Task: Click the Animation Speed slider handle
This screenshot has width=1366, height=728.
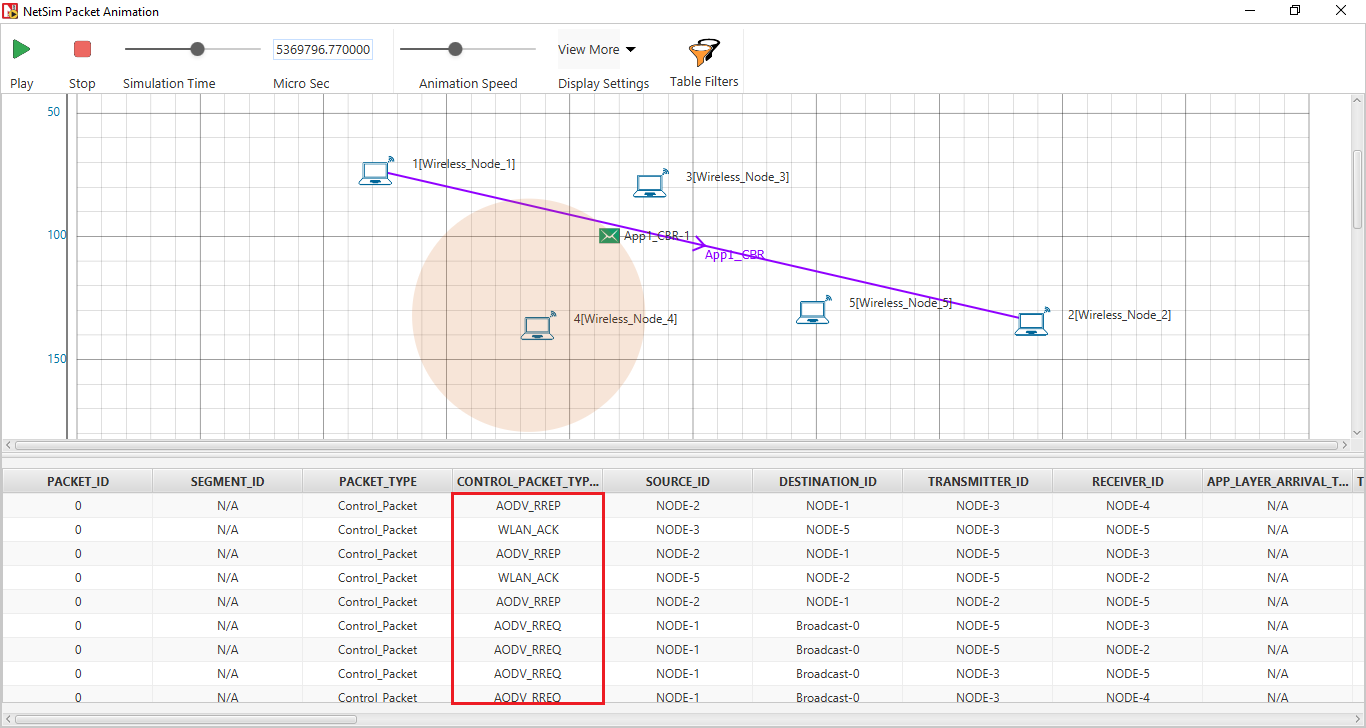Action: click(455, 49)
